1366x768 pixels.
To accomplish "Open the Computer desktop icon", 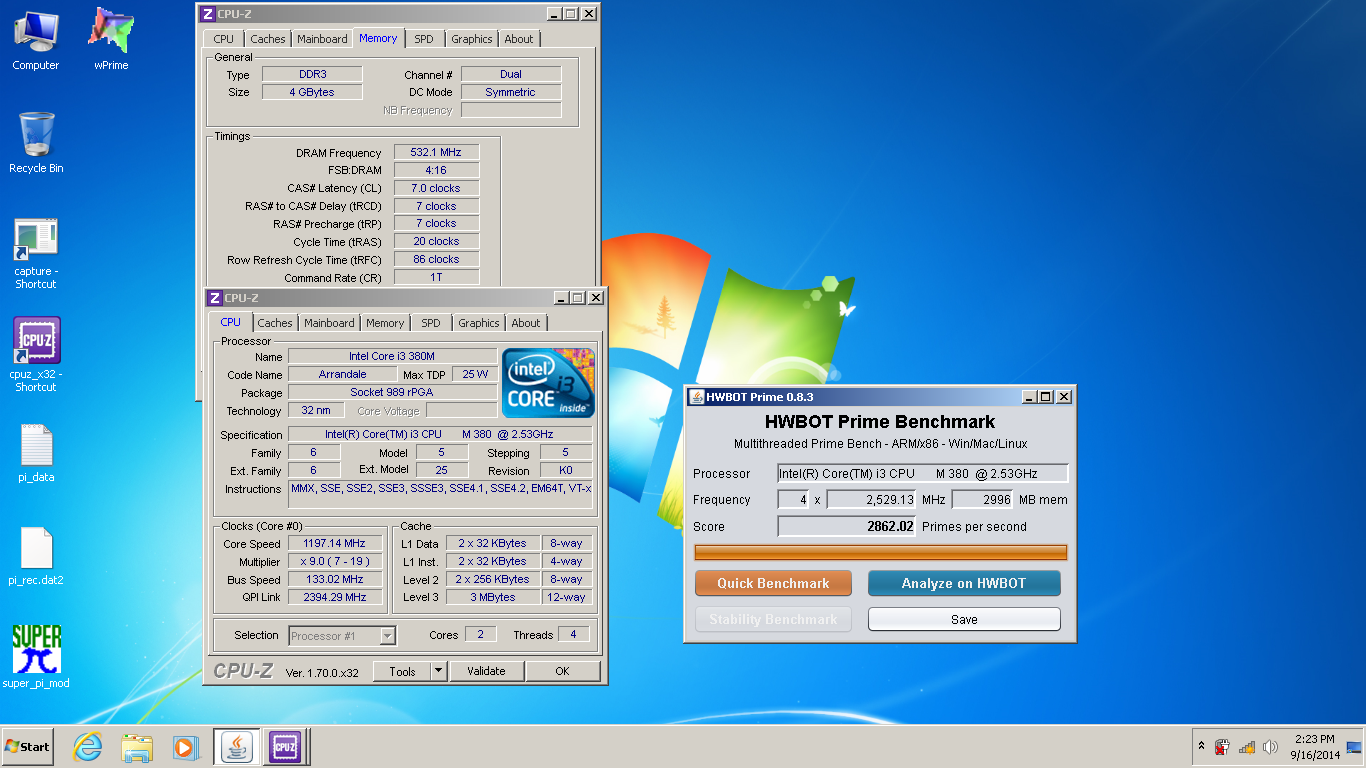I will tap(35, 40).
